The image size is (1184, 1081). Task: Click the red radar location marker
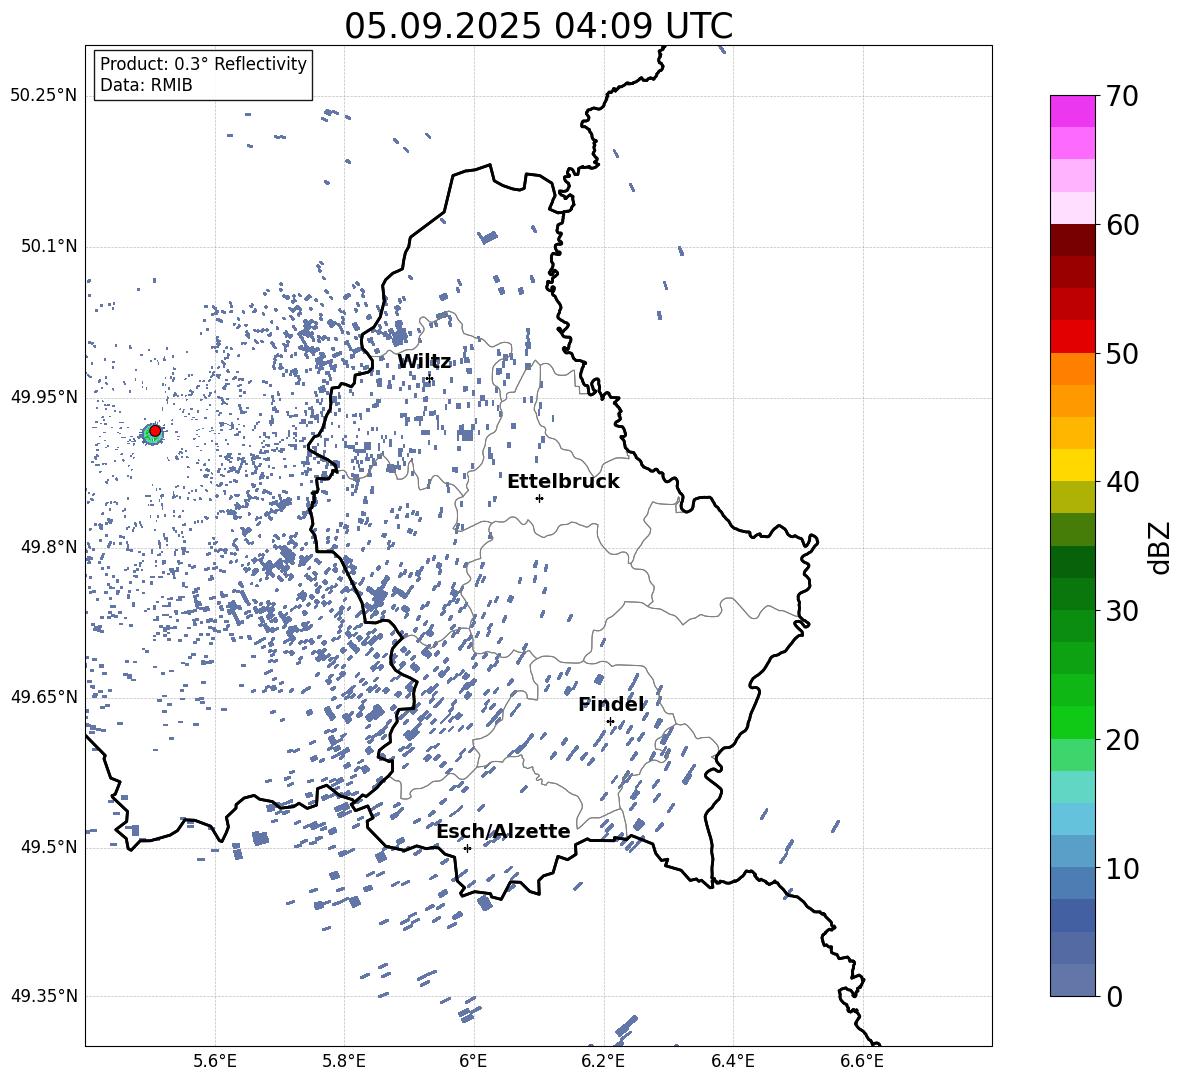[x=155, y=430]
